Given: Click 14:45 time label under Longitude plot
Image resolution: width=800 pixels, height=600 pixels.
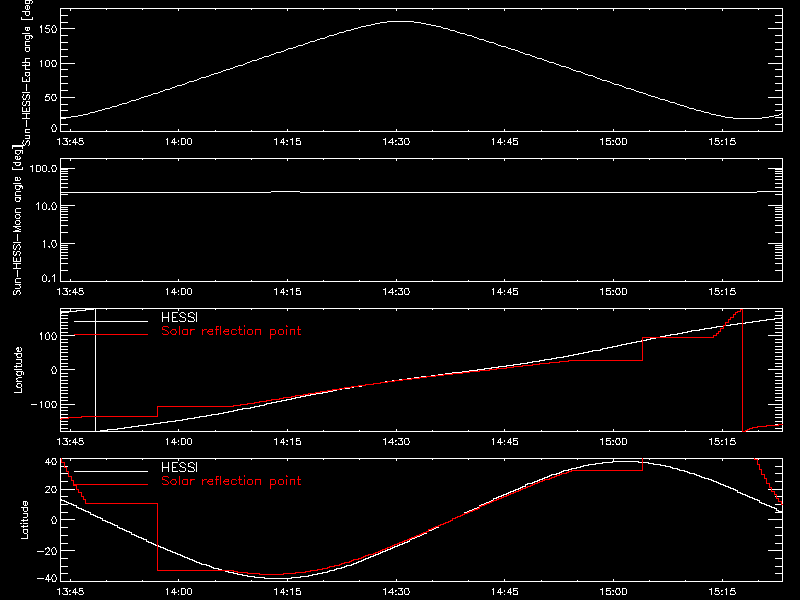Looking at the screenshot, I should click(x=505, y=442).
